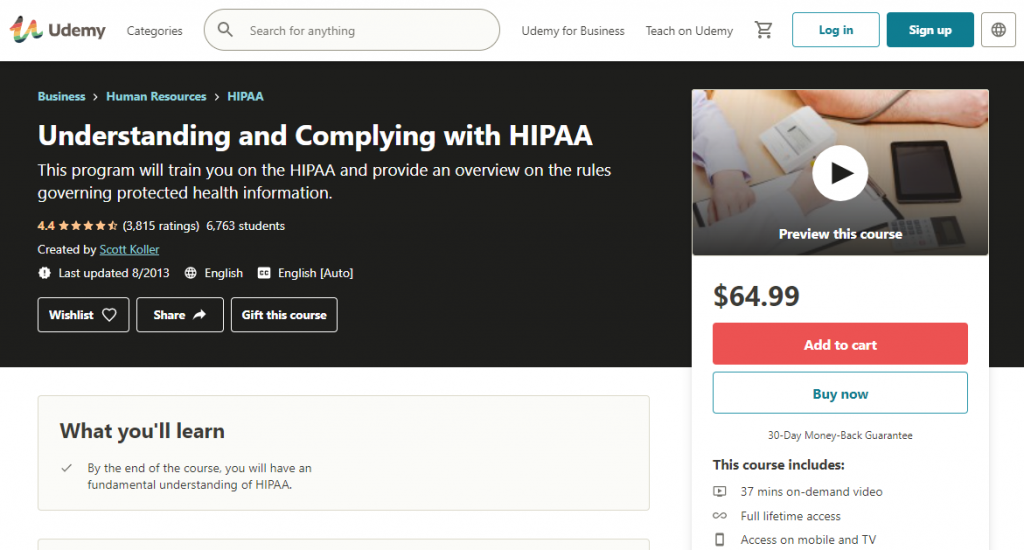1024x550 pixels.
Task: Open Udemy for Business page
Action: click(573, 31)
